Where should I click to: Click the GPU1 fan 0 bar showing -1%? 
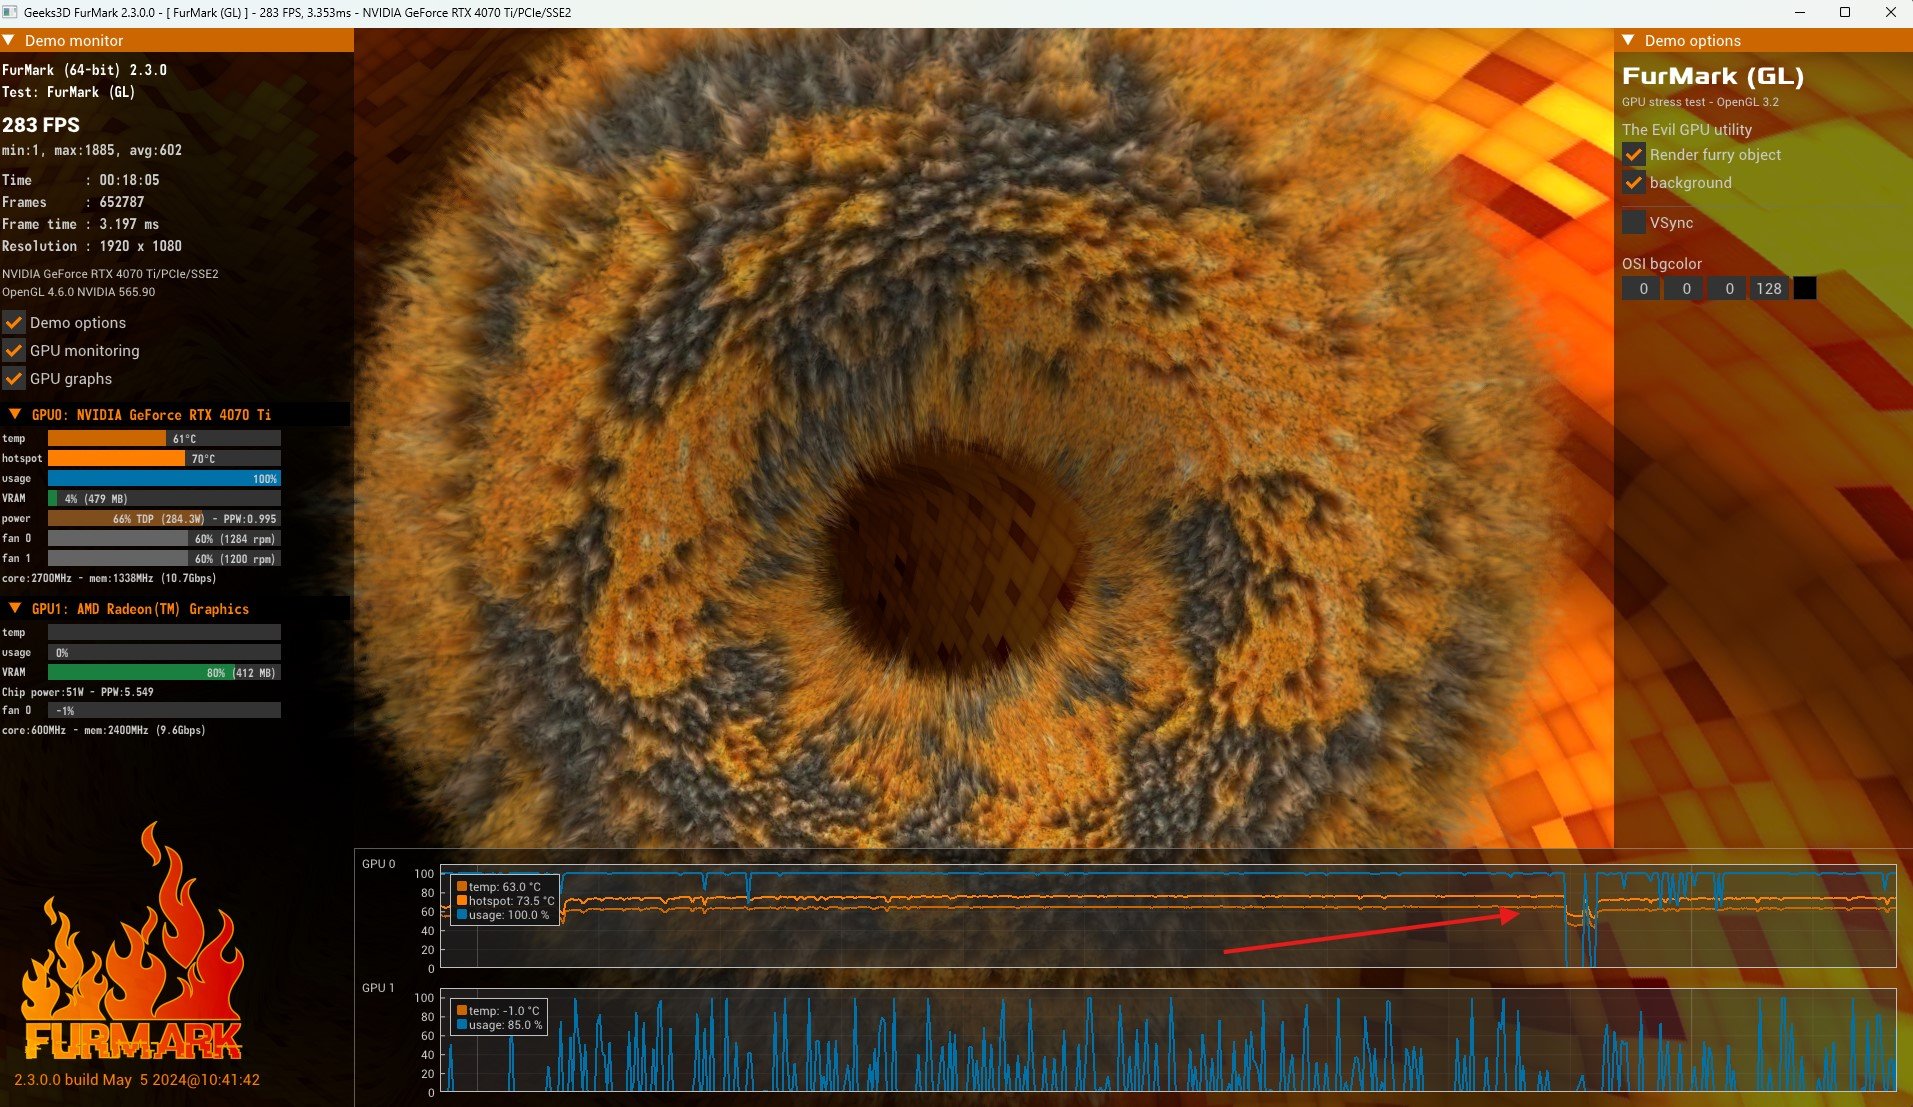coord(164,711)
